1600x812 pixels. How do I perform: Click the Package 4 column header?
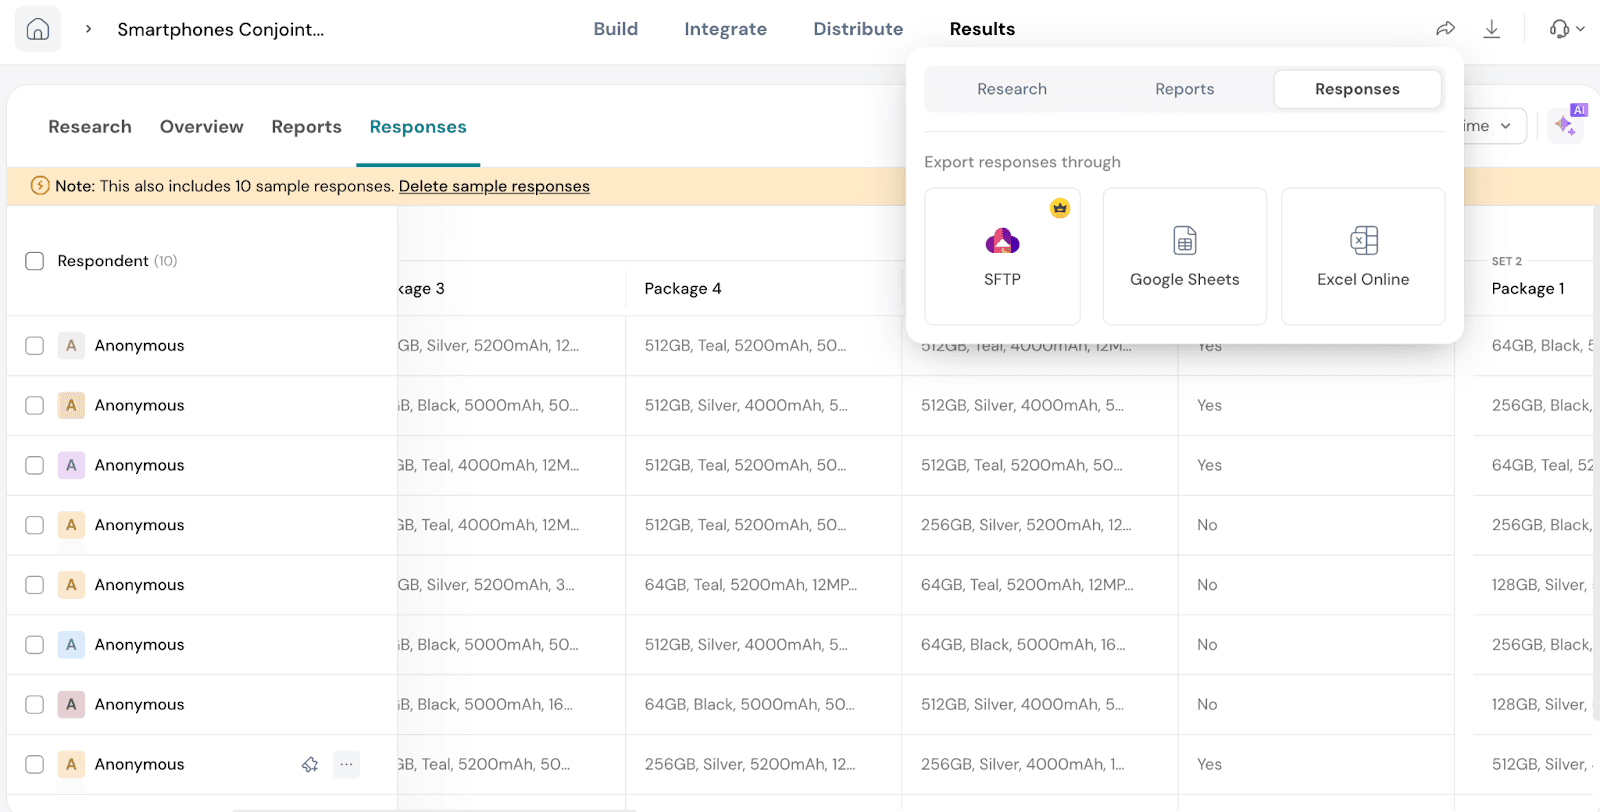(x=683, y=289)
